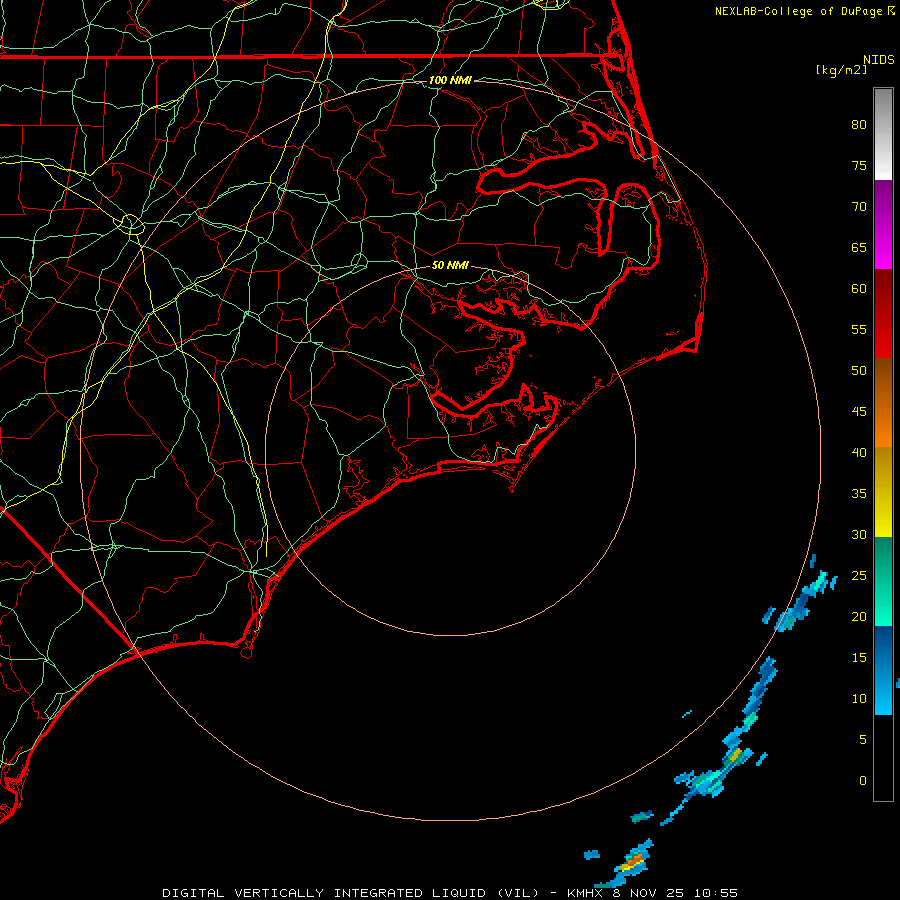The width and height of the screenshot is (900, 900).
Task: Click the 25 value on color scale
Action: coord(859,576)
